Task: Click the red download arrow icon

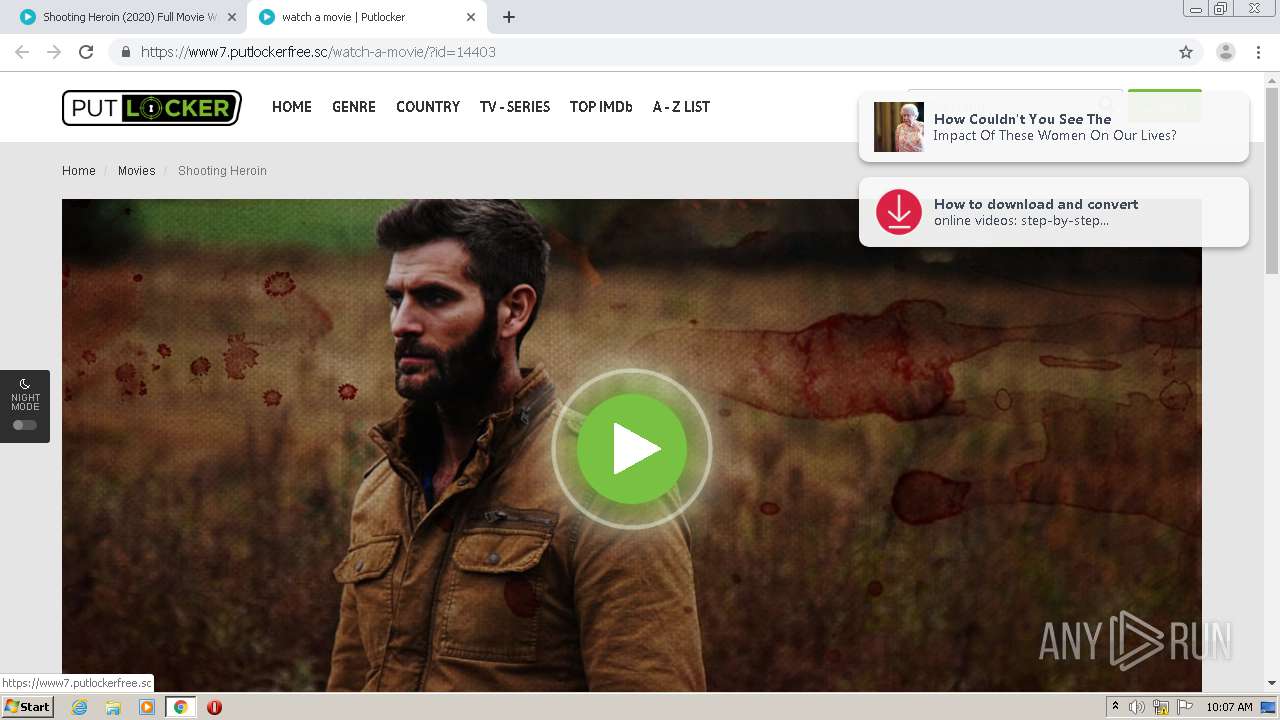Action: coord(899,212)
